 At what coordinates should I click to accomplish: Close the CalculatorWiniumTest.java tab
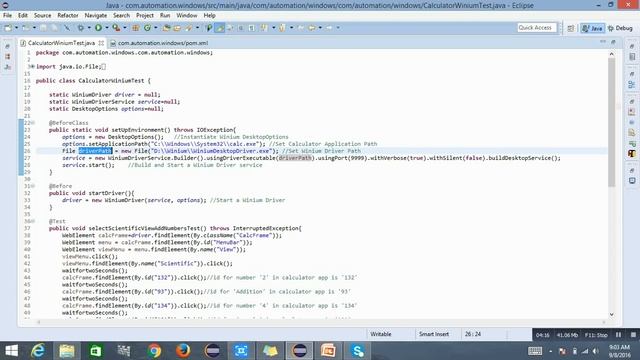[x=101, y=43]
